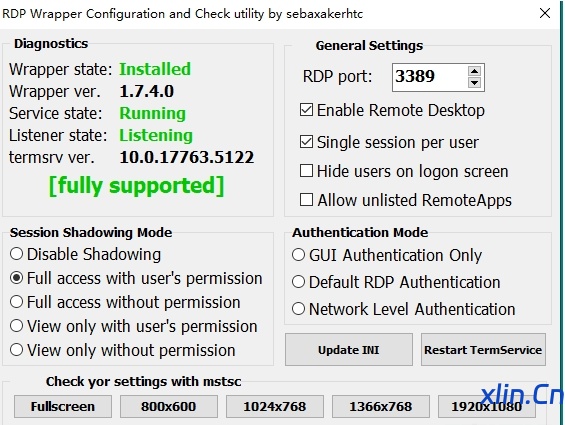Screen dimensions: 565x425
Task: Choose Default RDP Authentication
Action: click(x=298, y=282)
